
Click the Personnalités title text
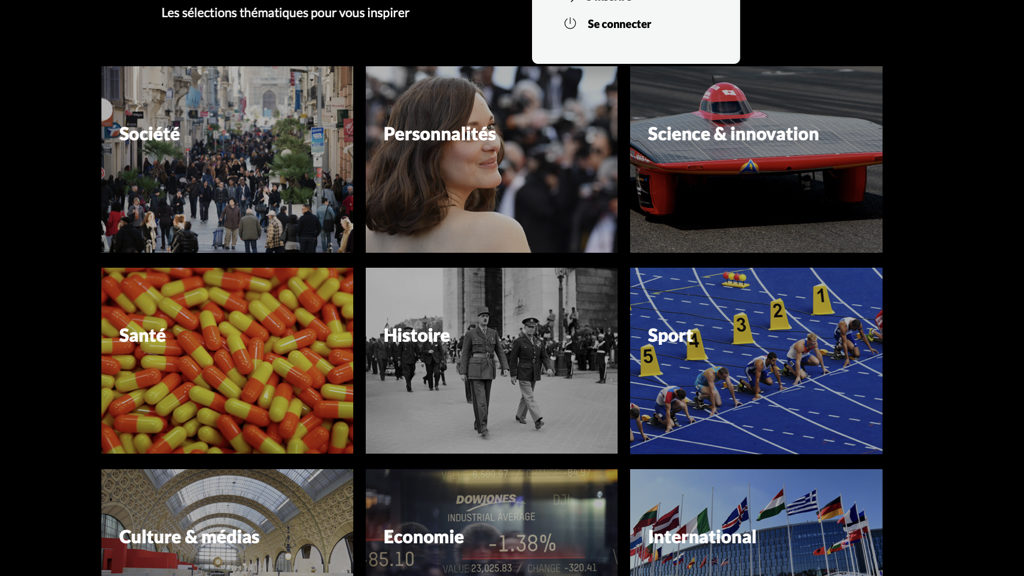[440, 134]
